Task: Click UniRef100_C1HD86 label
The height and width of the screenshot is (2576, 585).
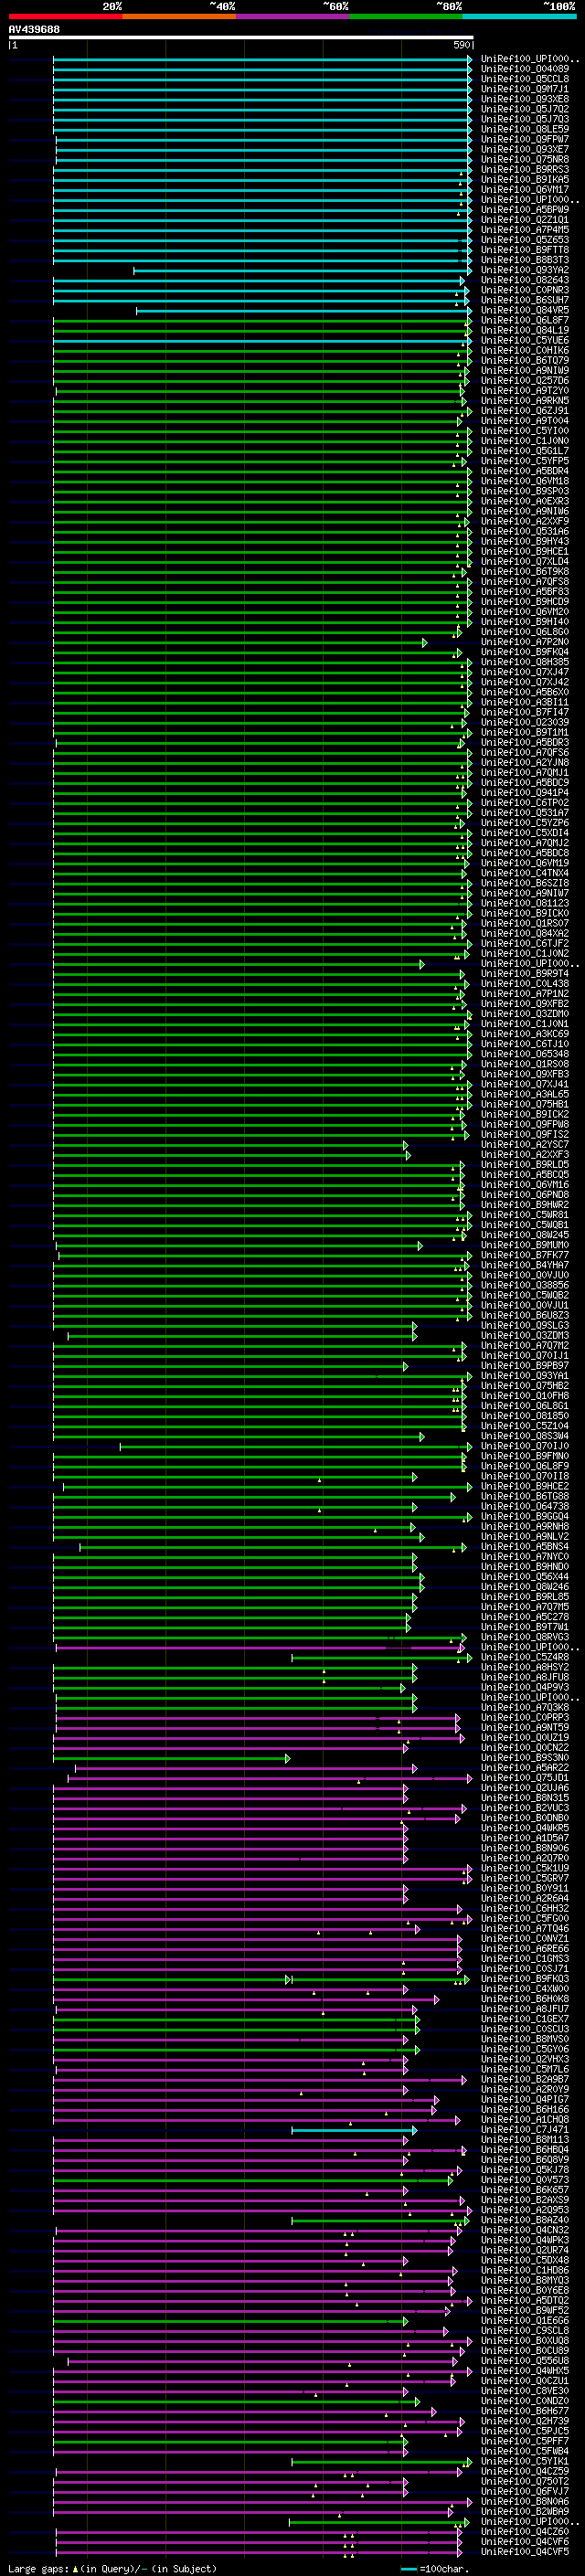Action: coord(525,2270)
